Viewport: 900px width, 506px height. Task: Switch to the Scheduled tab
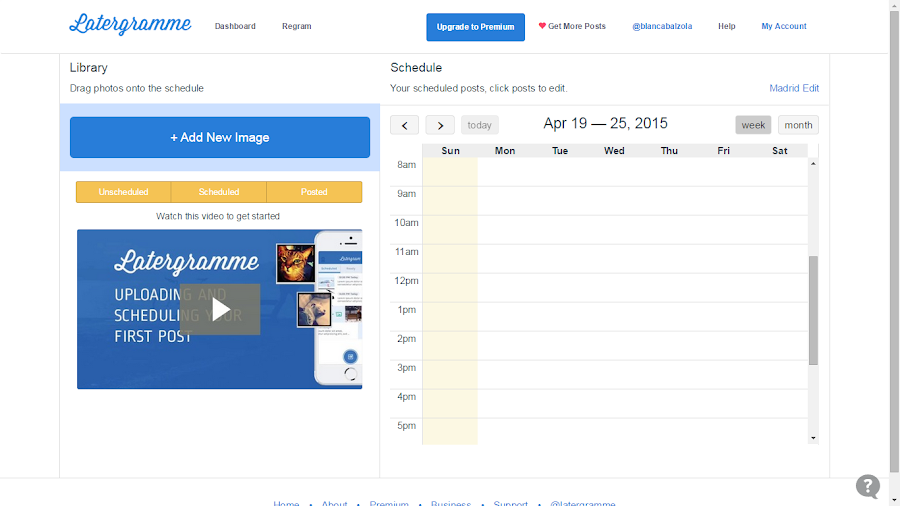pyautogui.click(x=219, y=192)
